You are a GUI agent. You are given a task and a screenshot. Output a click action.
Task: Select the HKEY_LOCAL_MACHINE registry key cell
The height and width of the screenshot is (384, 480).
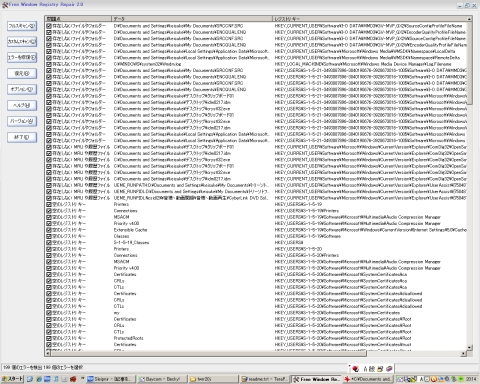click(x=363, y=64)
